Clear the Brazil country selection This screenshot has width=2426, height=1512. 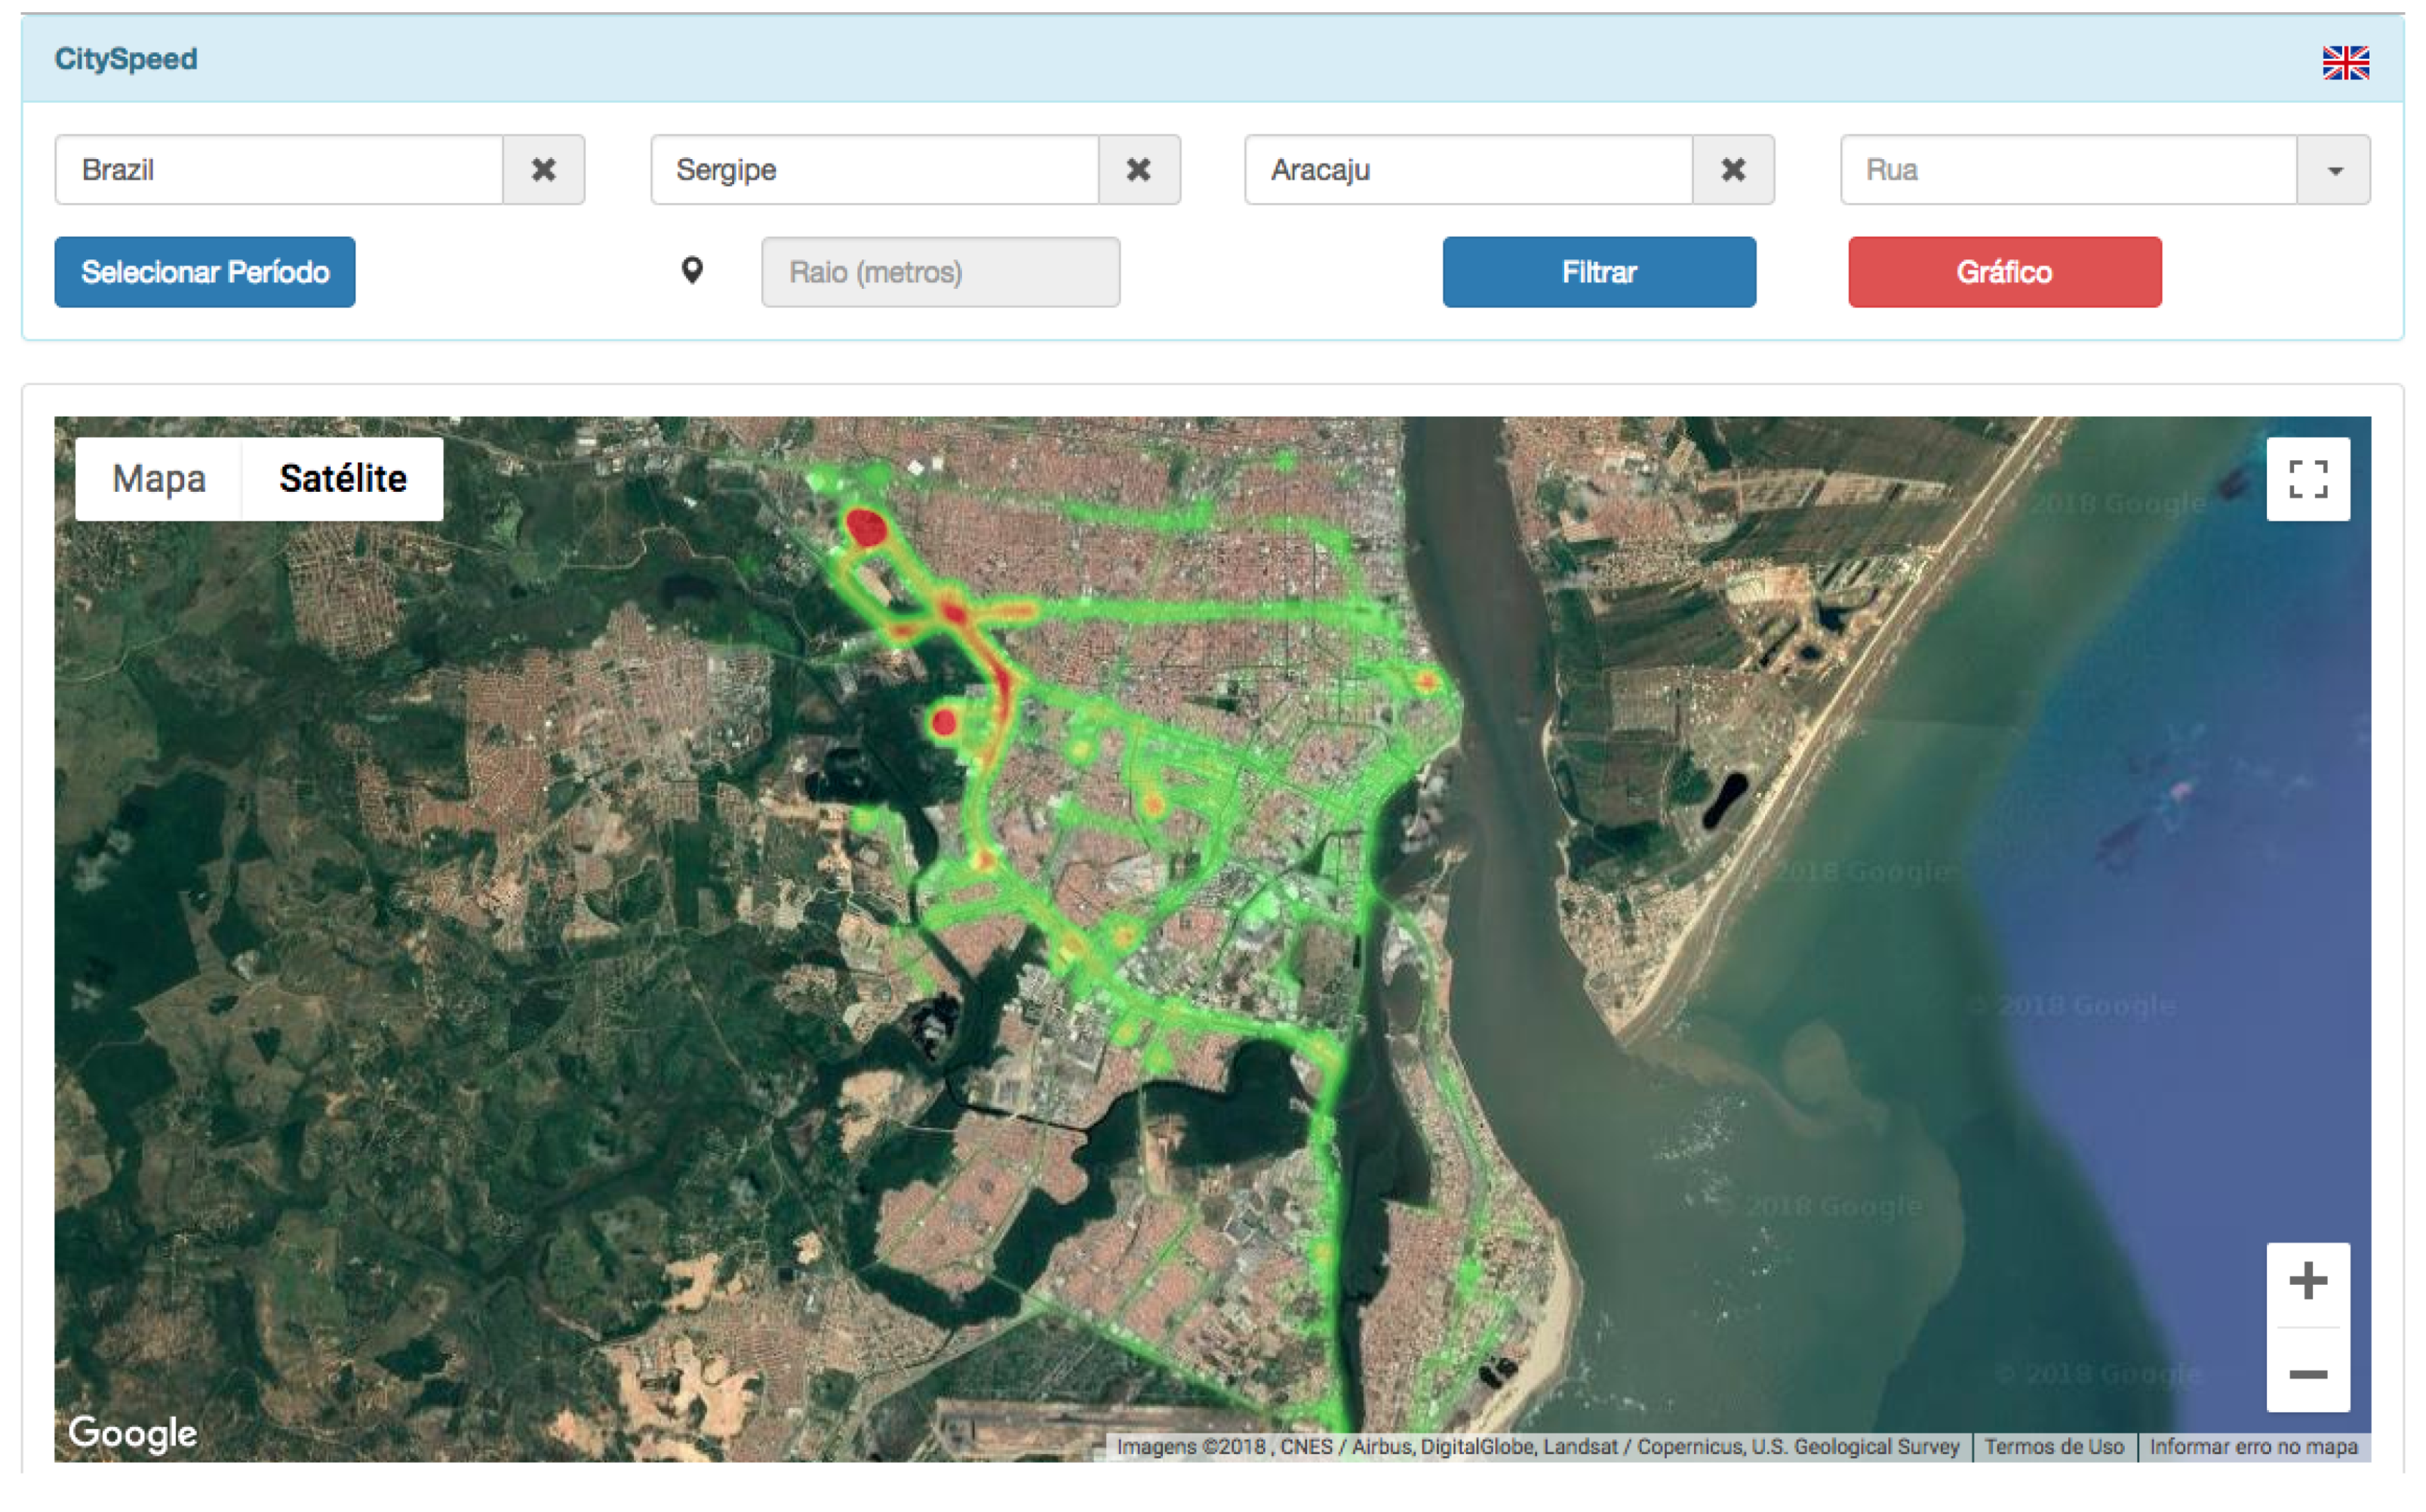point(543,170)
